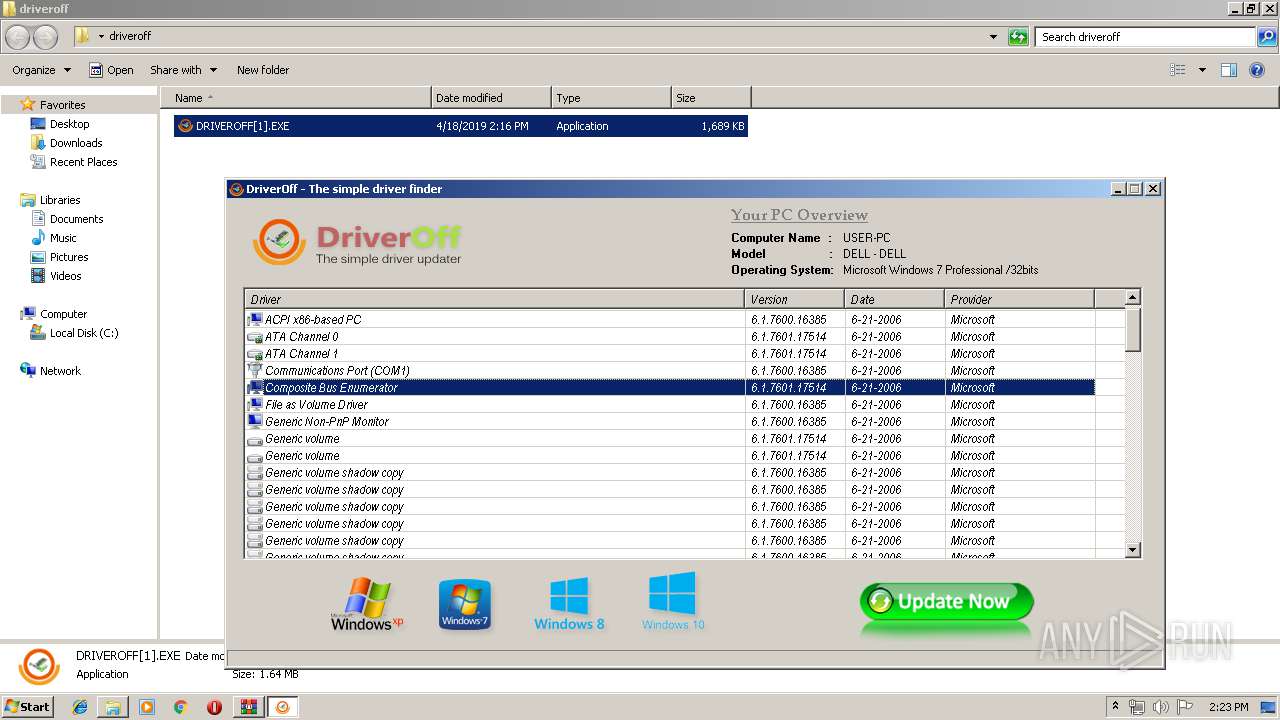The image size is (1280, 720).
Task: Sort driver list by Driver column header
Action: (x=495, y=299)
